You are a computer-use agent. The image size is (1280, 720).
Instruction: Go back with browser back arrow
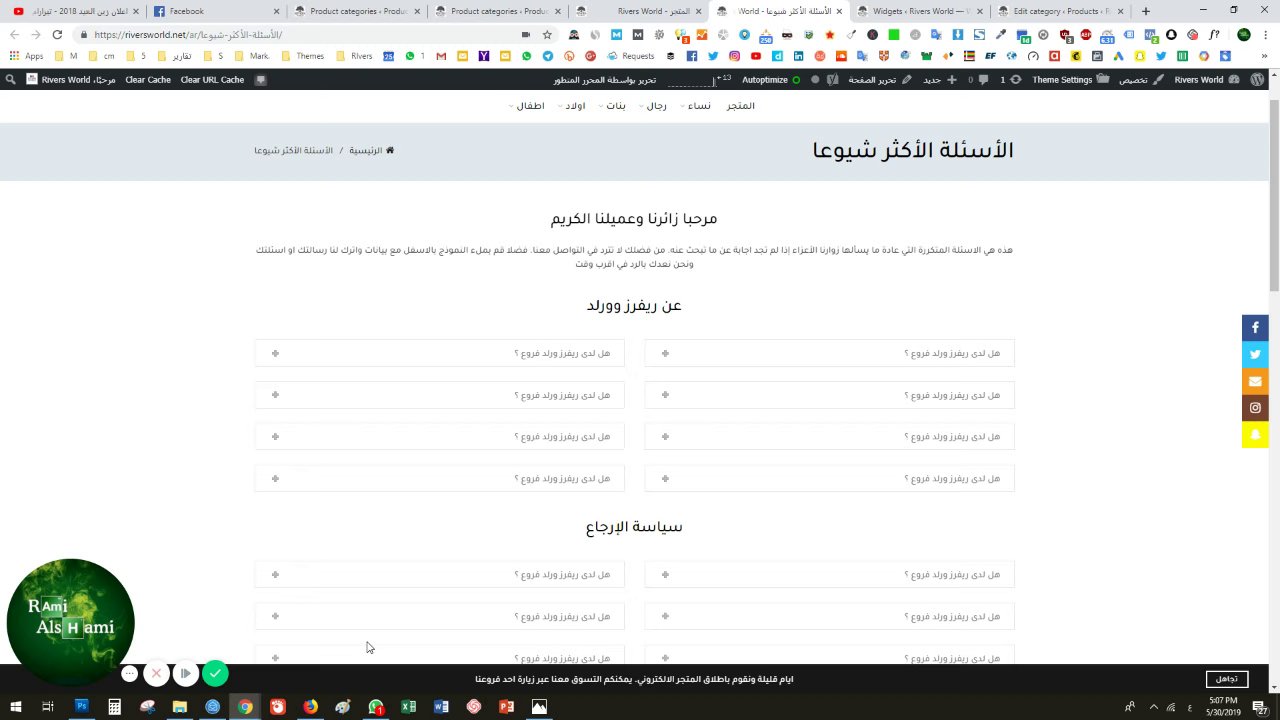[x=14, y=34]
